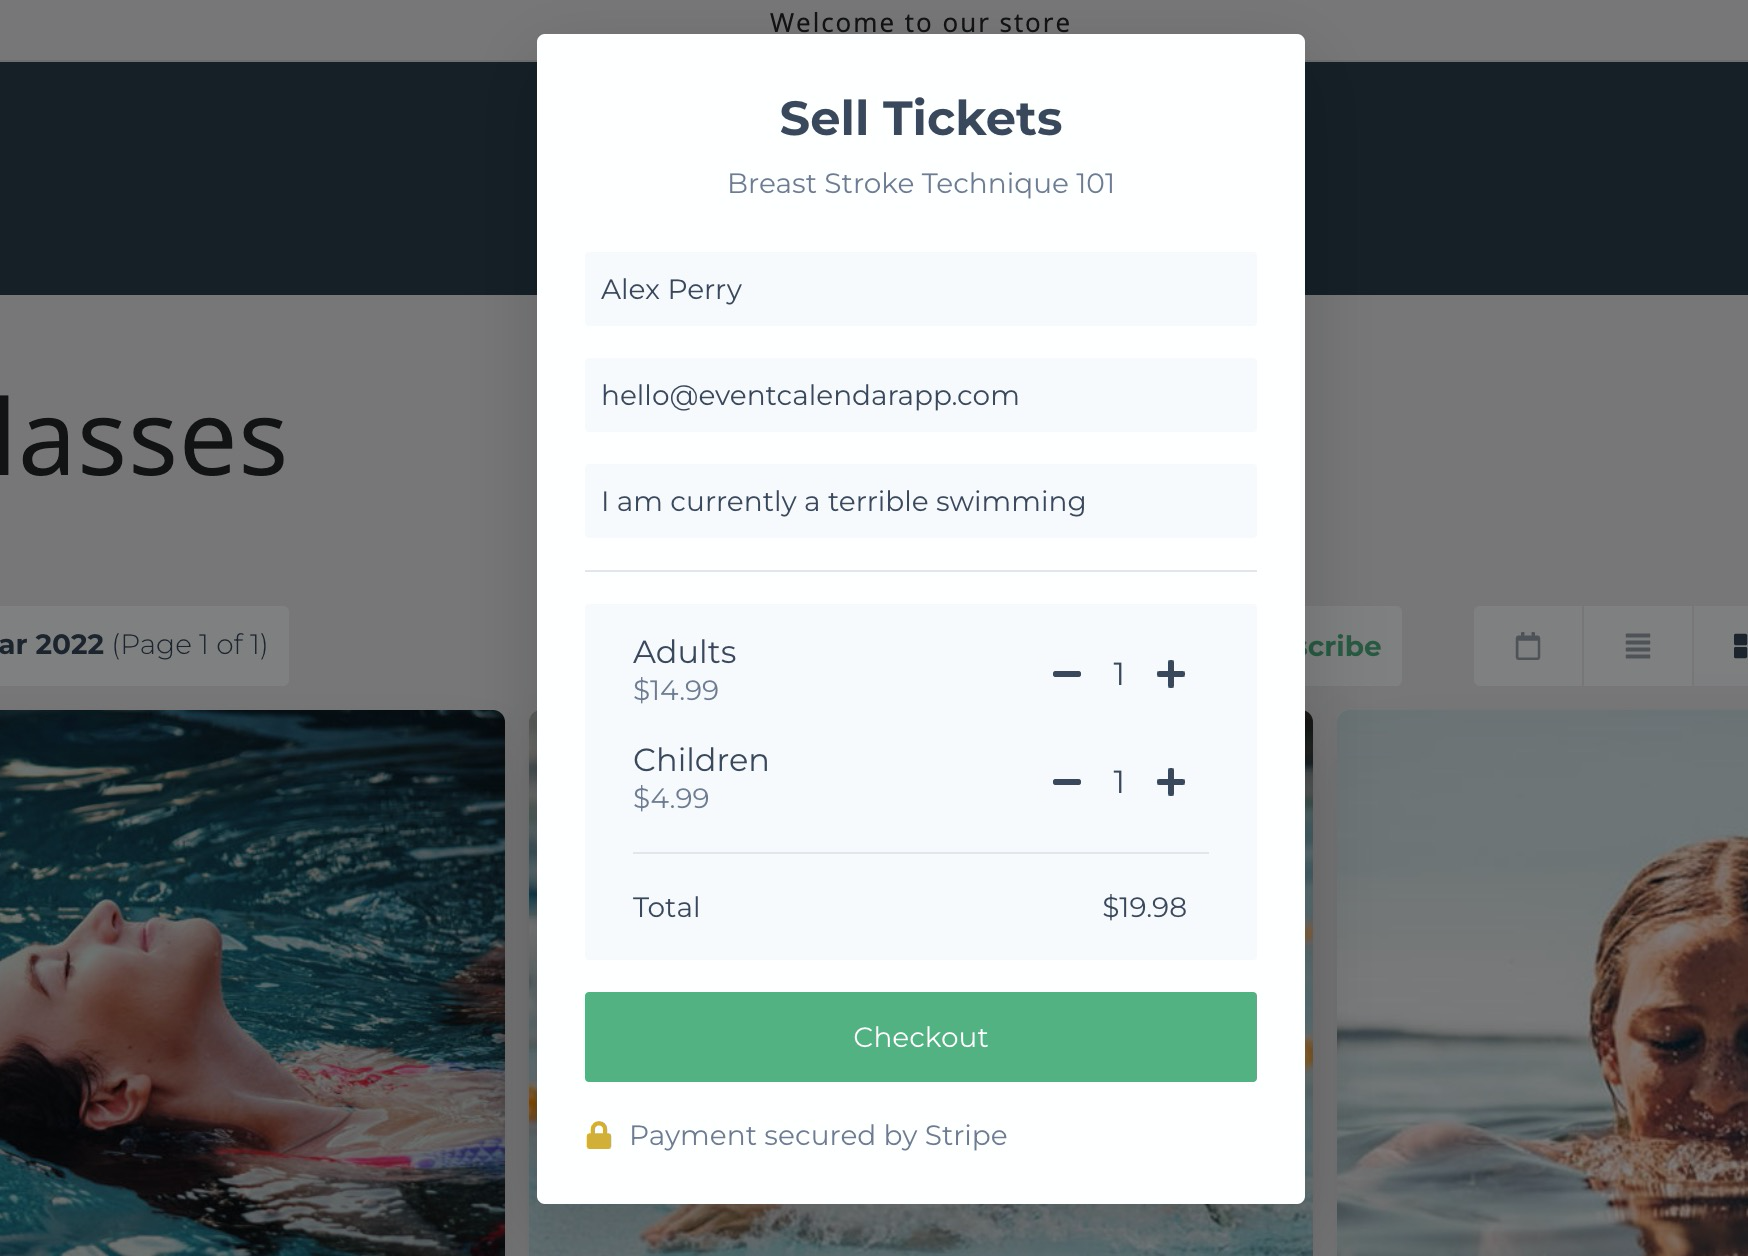The height and width of the screenshot is (1256, 1748).
Task: Click the green Checkout button
Action: point(920,1037)
